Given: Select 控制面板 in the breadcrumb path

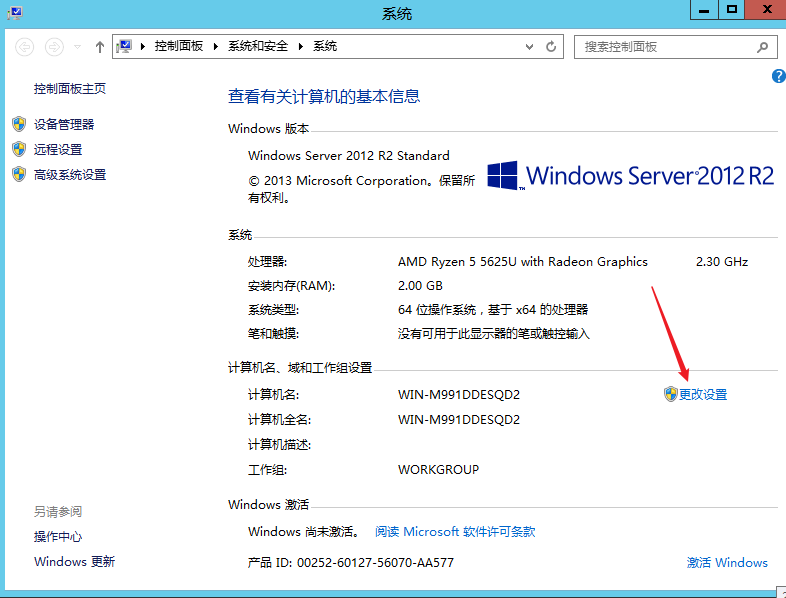Looking at the screenshot, I should coord(178,46).
